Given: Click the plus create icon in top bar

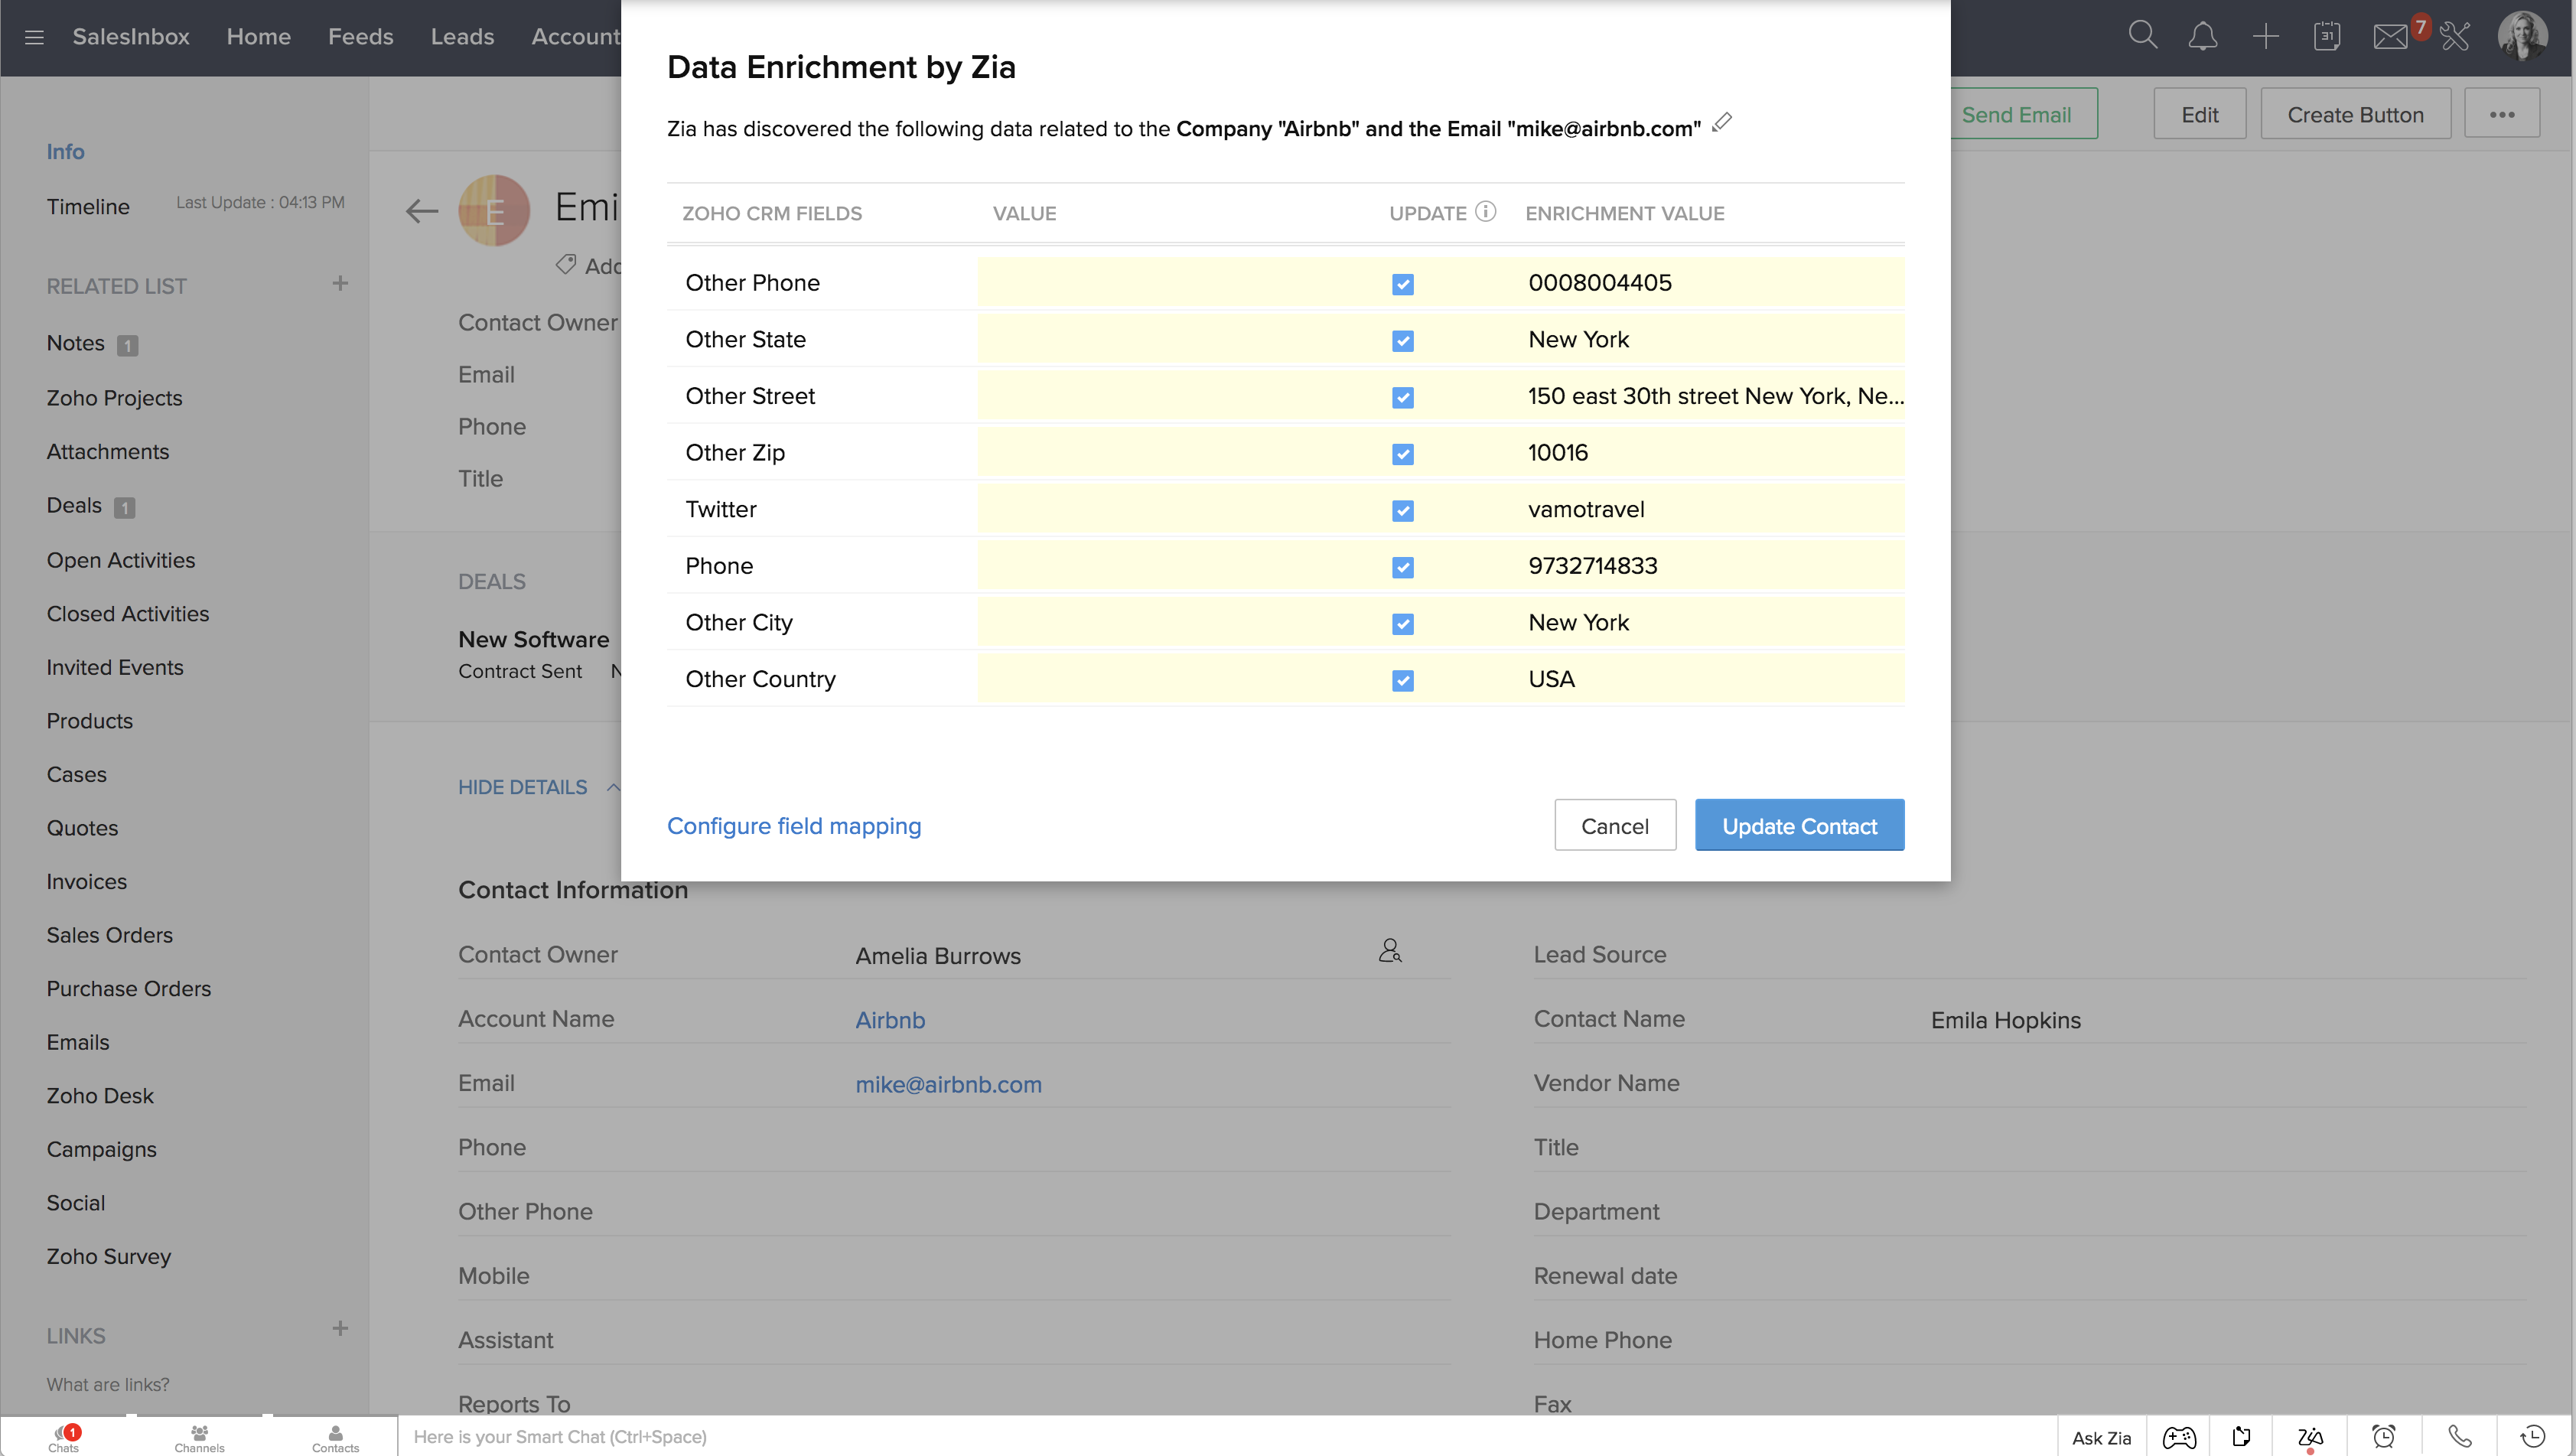Looking at the screenshot, I should point(2266,37).
